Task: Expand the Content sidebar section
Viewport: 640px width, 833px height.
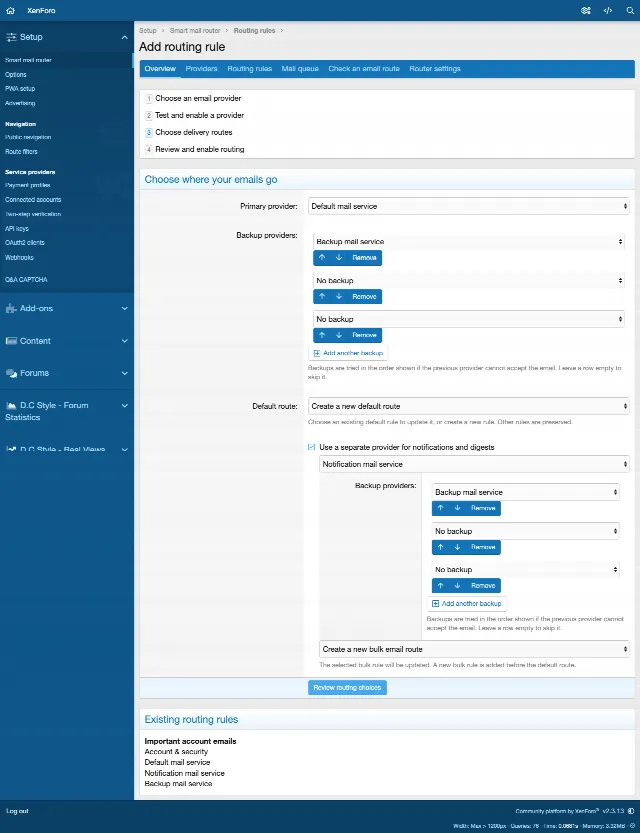Action: pos(124,341)
